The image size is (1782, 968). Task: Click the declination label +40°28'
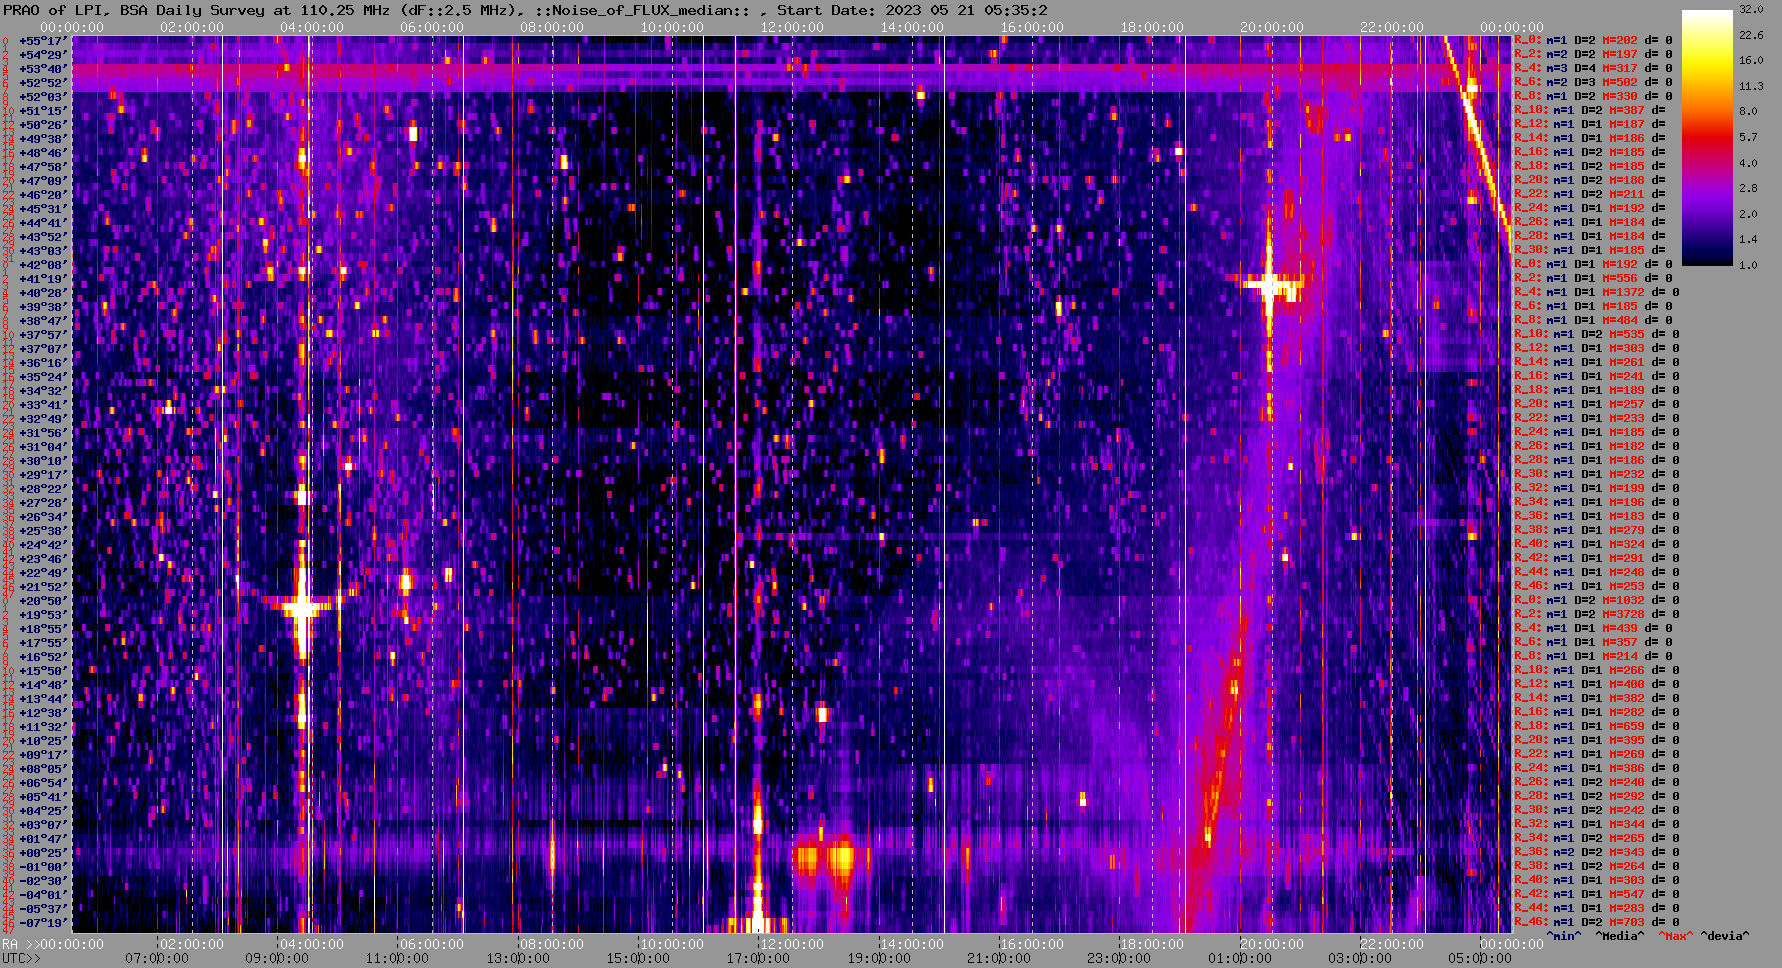(x=43, y=292)
